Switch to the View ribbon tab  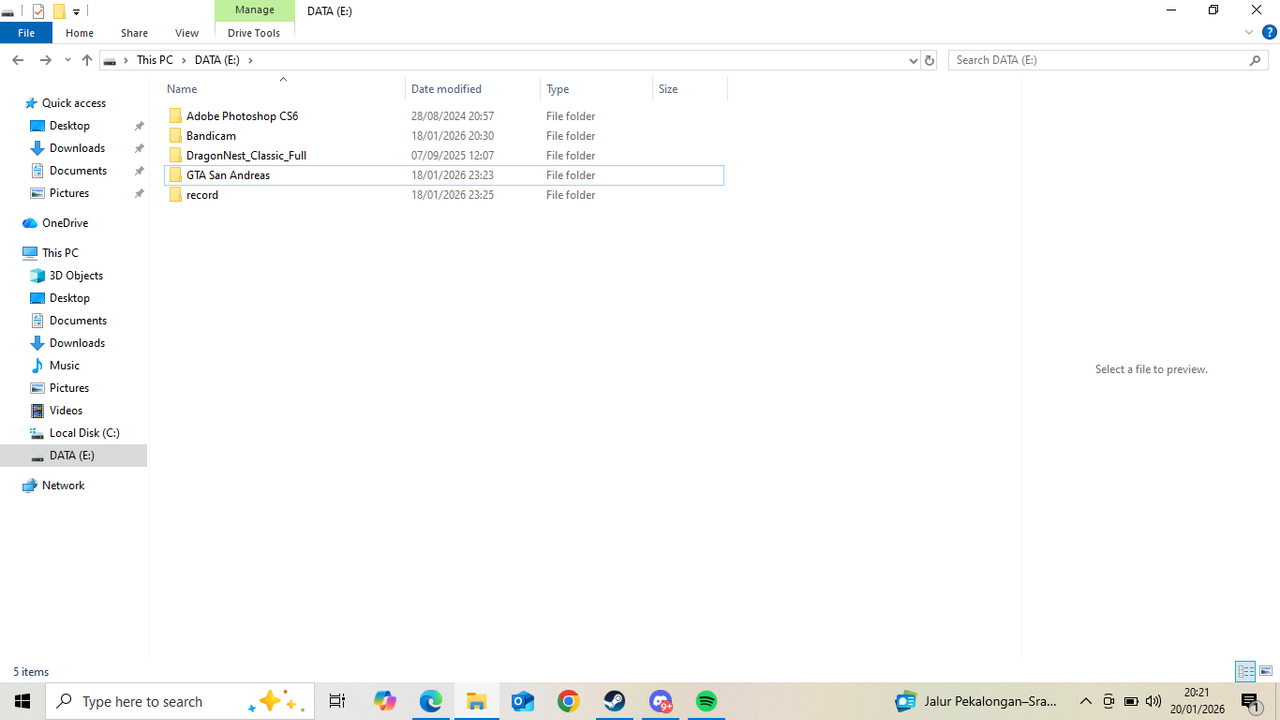(187, 33)
